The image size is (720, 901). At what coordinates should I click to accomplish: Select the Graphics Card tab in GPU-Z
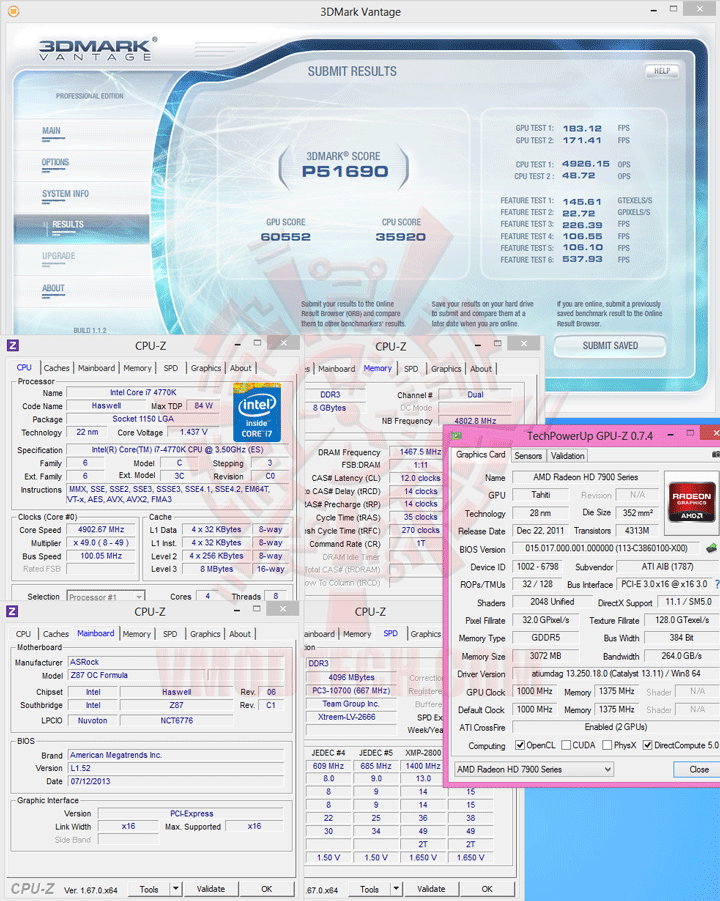point(480,455)
